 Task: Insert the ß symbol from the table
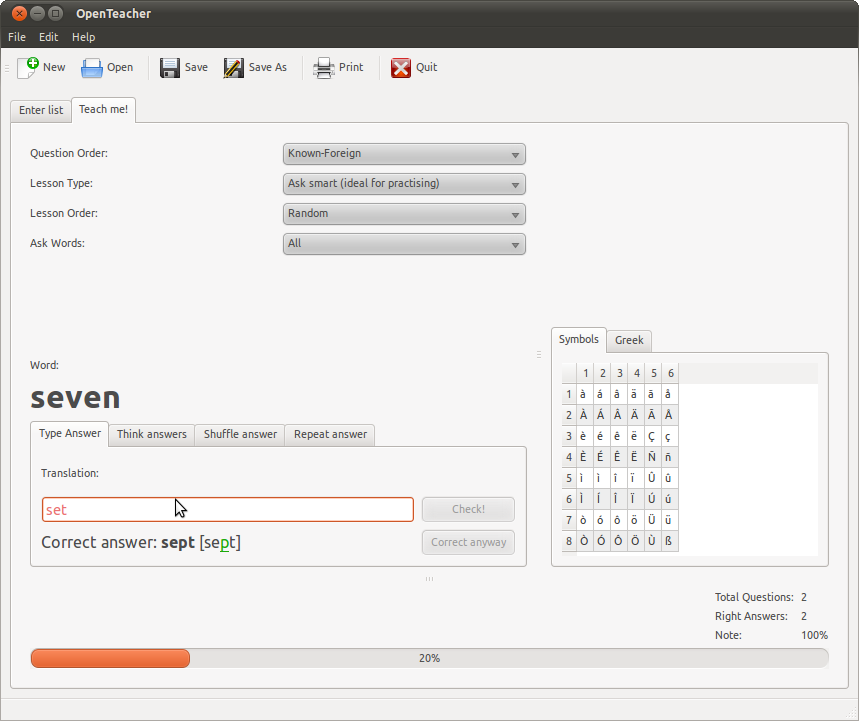[669, 541]
